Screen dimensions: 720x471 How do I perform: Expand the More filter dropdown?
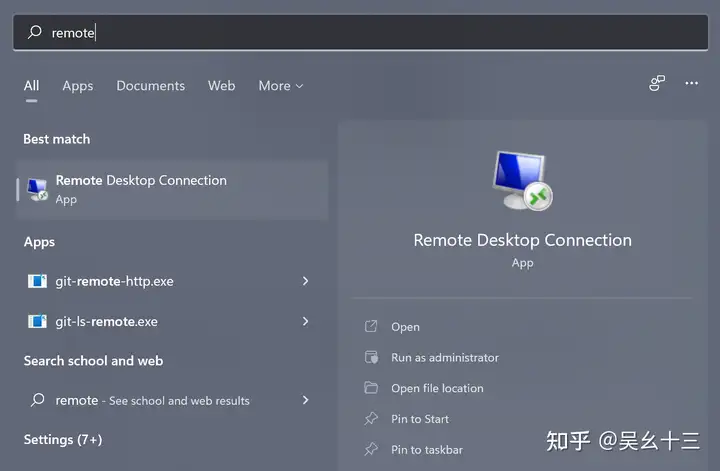[281, 86]
